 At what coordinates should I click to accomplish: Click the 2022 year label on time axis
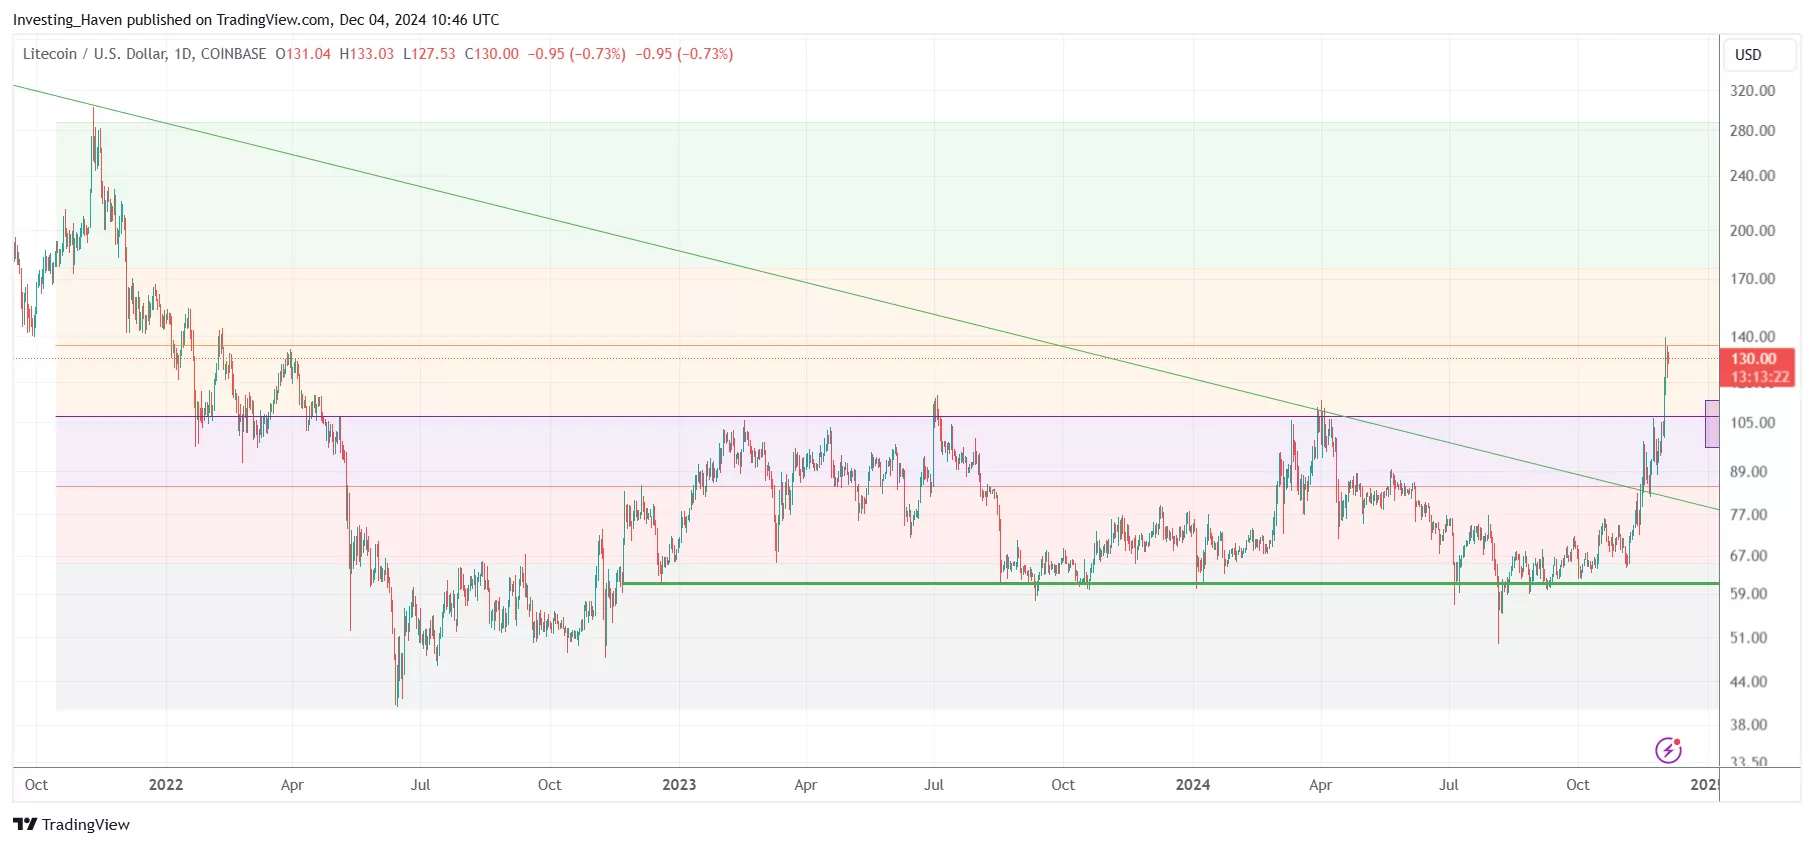166,785
